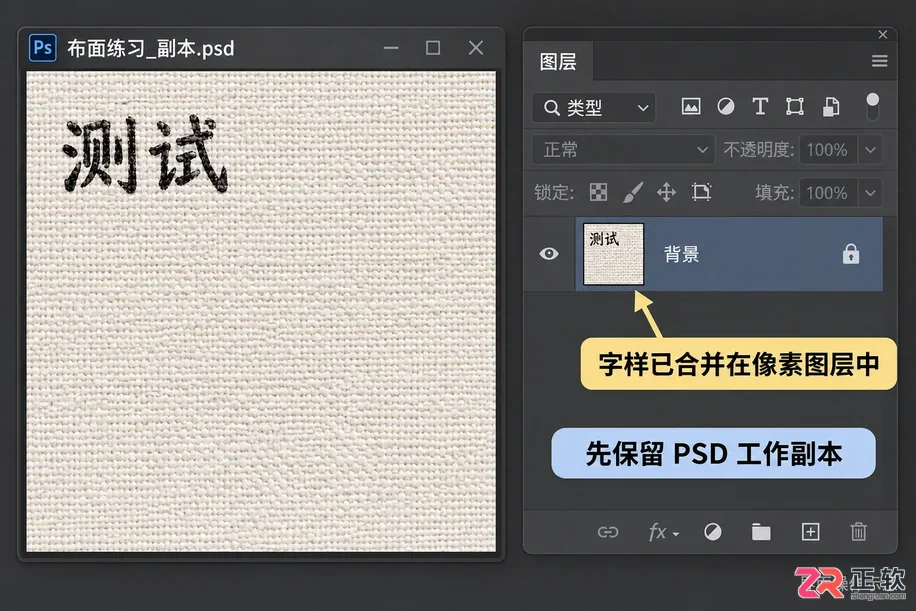The height and width of the screenshot is (611, 916).
Task: Click the 布面练习_副本.psd title text
Action: click(150, 48)
